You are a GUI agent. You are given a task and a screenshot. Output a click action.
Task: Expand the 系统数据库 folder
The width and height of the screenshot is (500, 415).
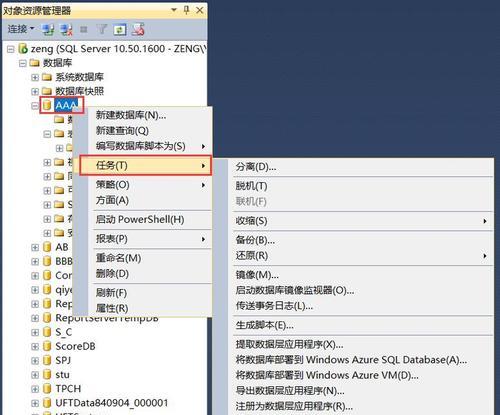click(x=35, y=78)
